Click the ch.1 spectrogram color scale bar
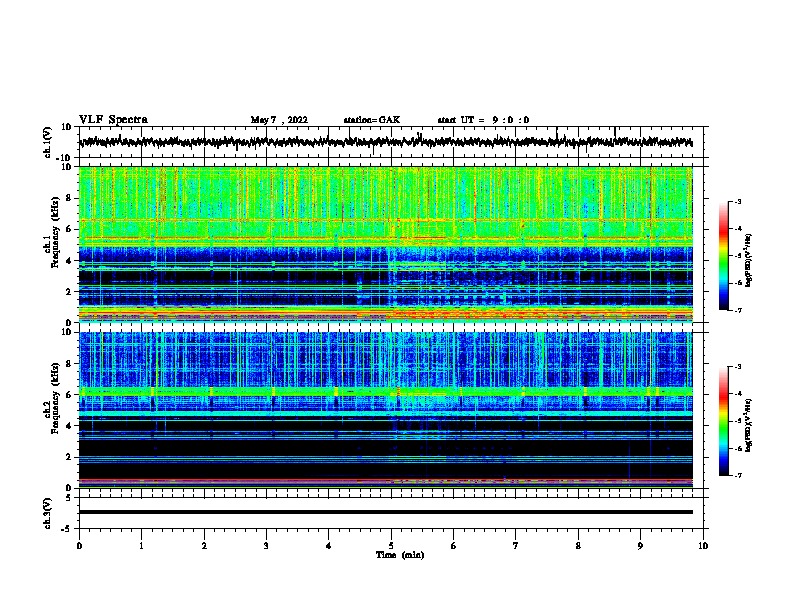Image resolution: width=792 pixels, height=612 pixels. click(724, 256)
